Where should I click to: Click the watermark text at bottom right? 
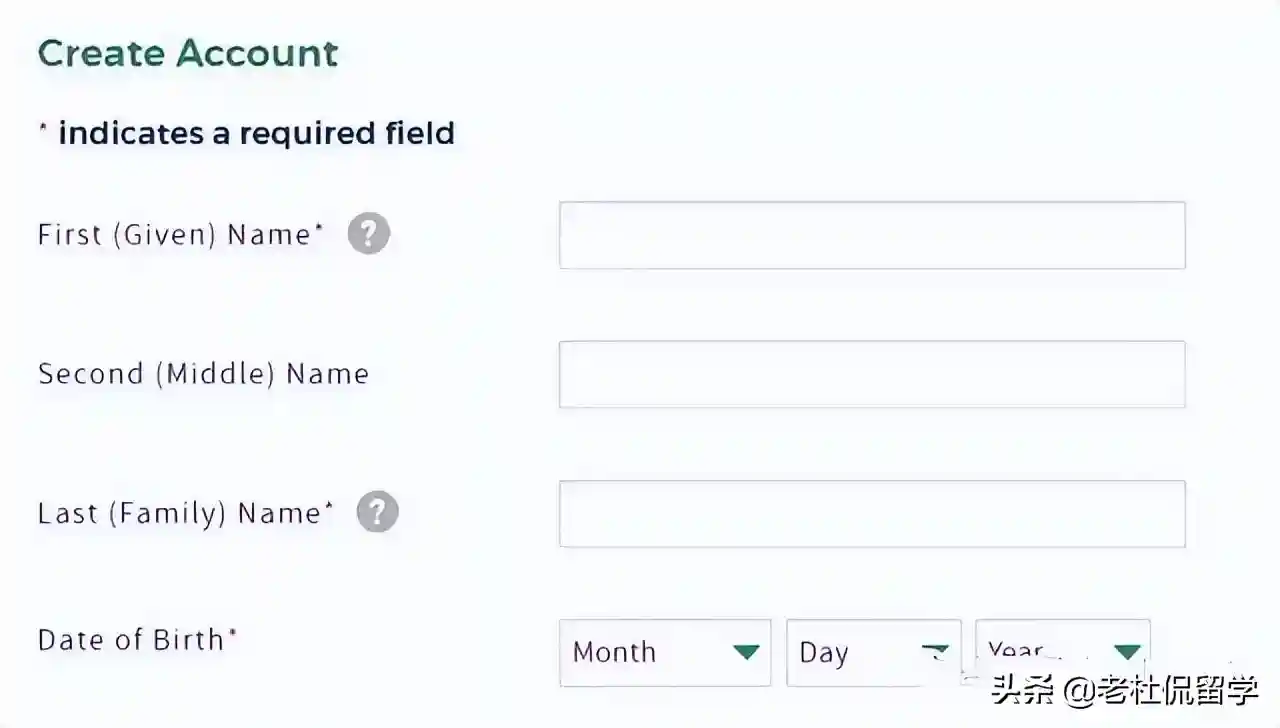(1124, 690)
